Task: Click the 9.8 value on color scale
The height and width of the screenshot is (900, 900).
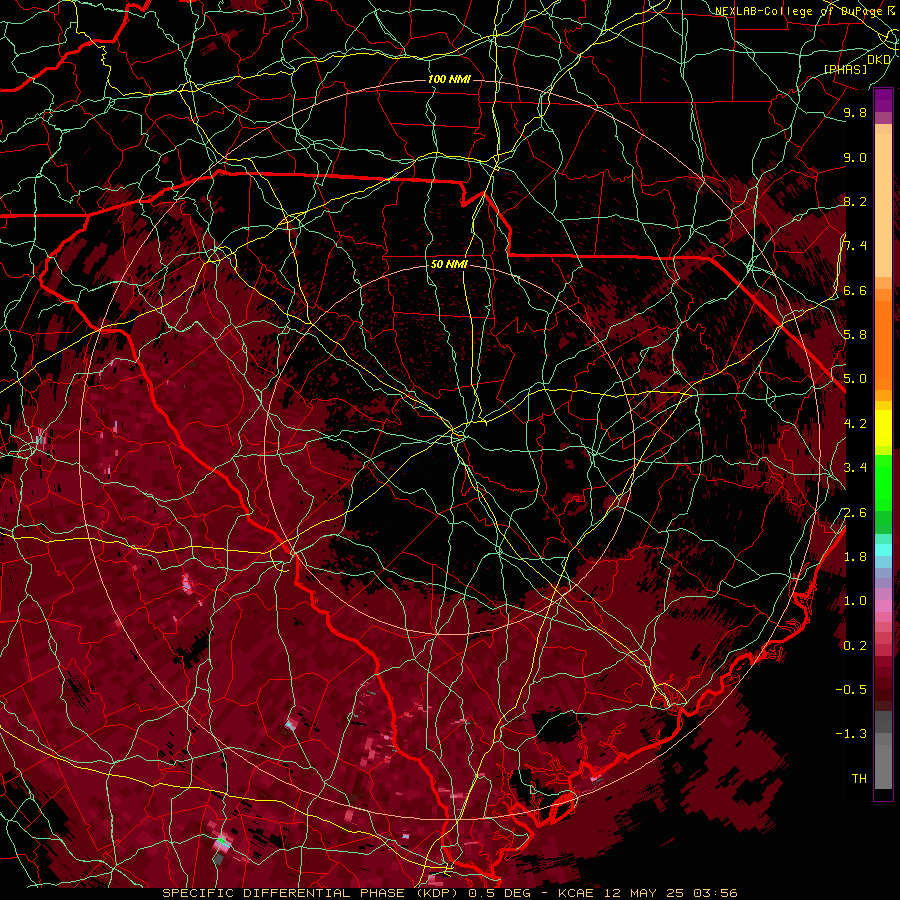Action: tap(855, 112)
